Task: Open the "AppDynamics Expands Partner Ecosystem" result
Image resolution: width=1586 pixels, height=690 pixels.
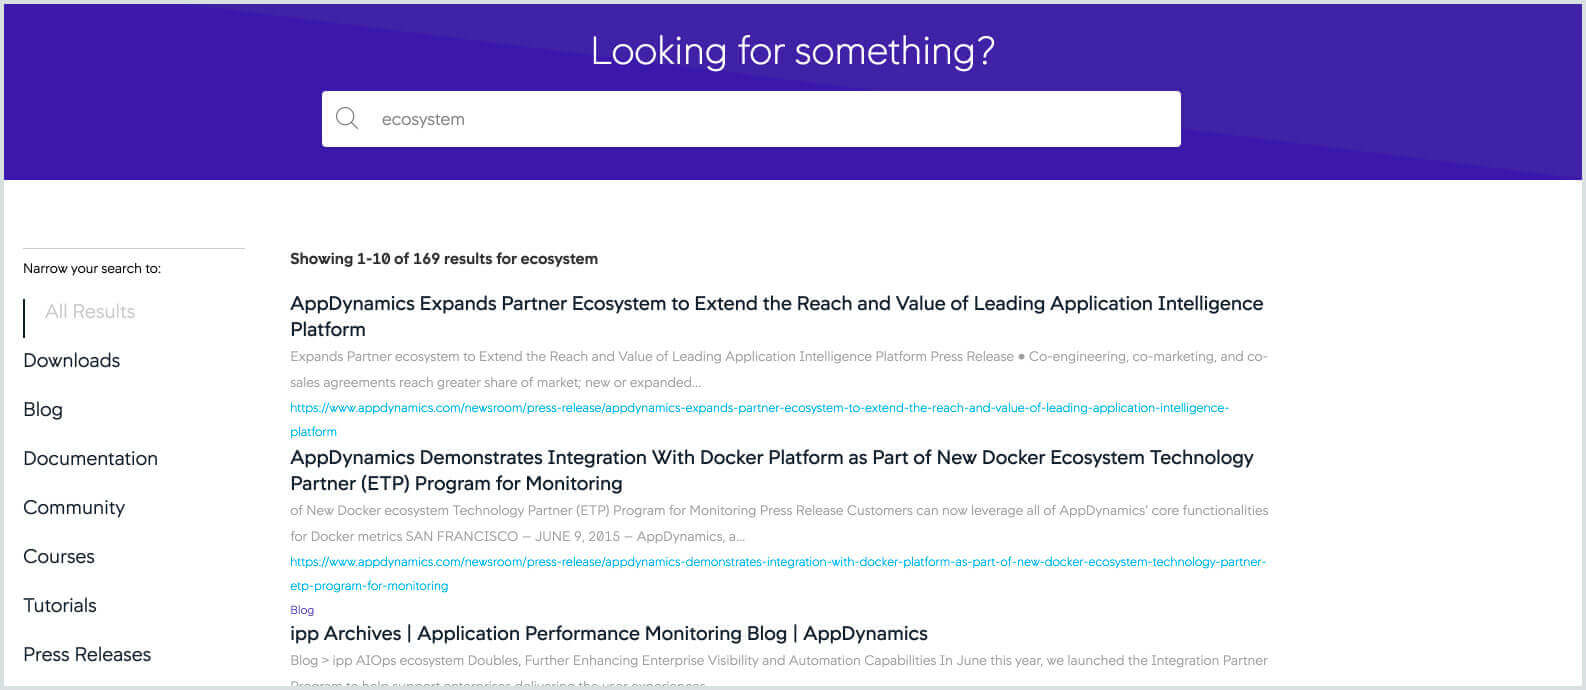Action: click(x=776, y=303)
